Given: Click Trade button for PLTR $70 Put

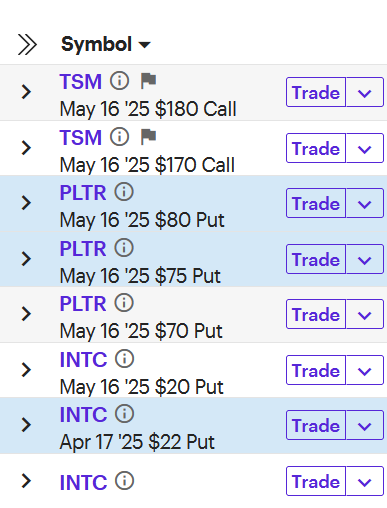Looking at the screenshot, I should point(316,314).
